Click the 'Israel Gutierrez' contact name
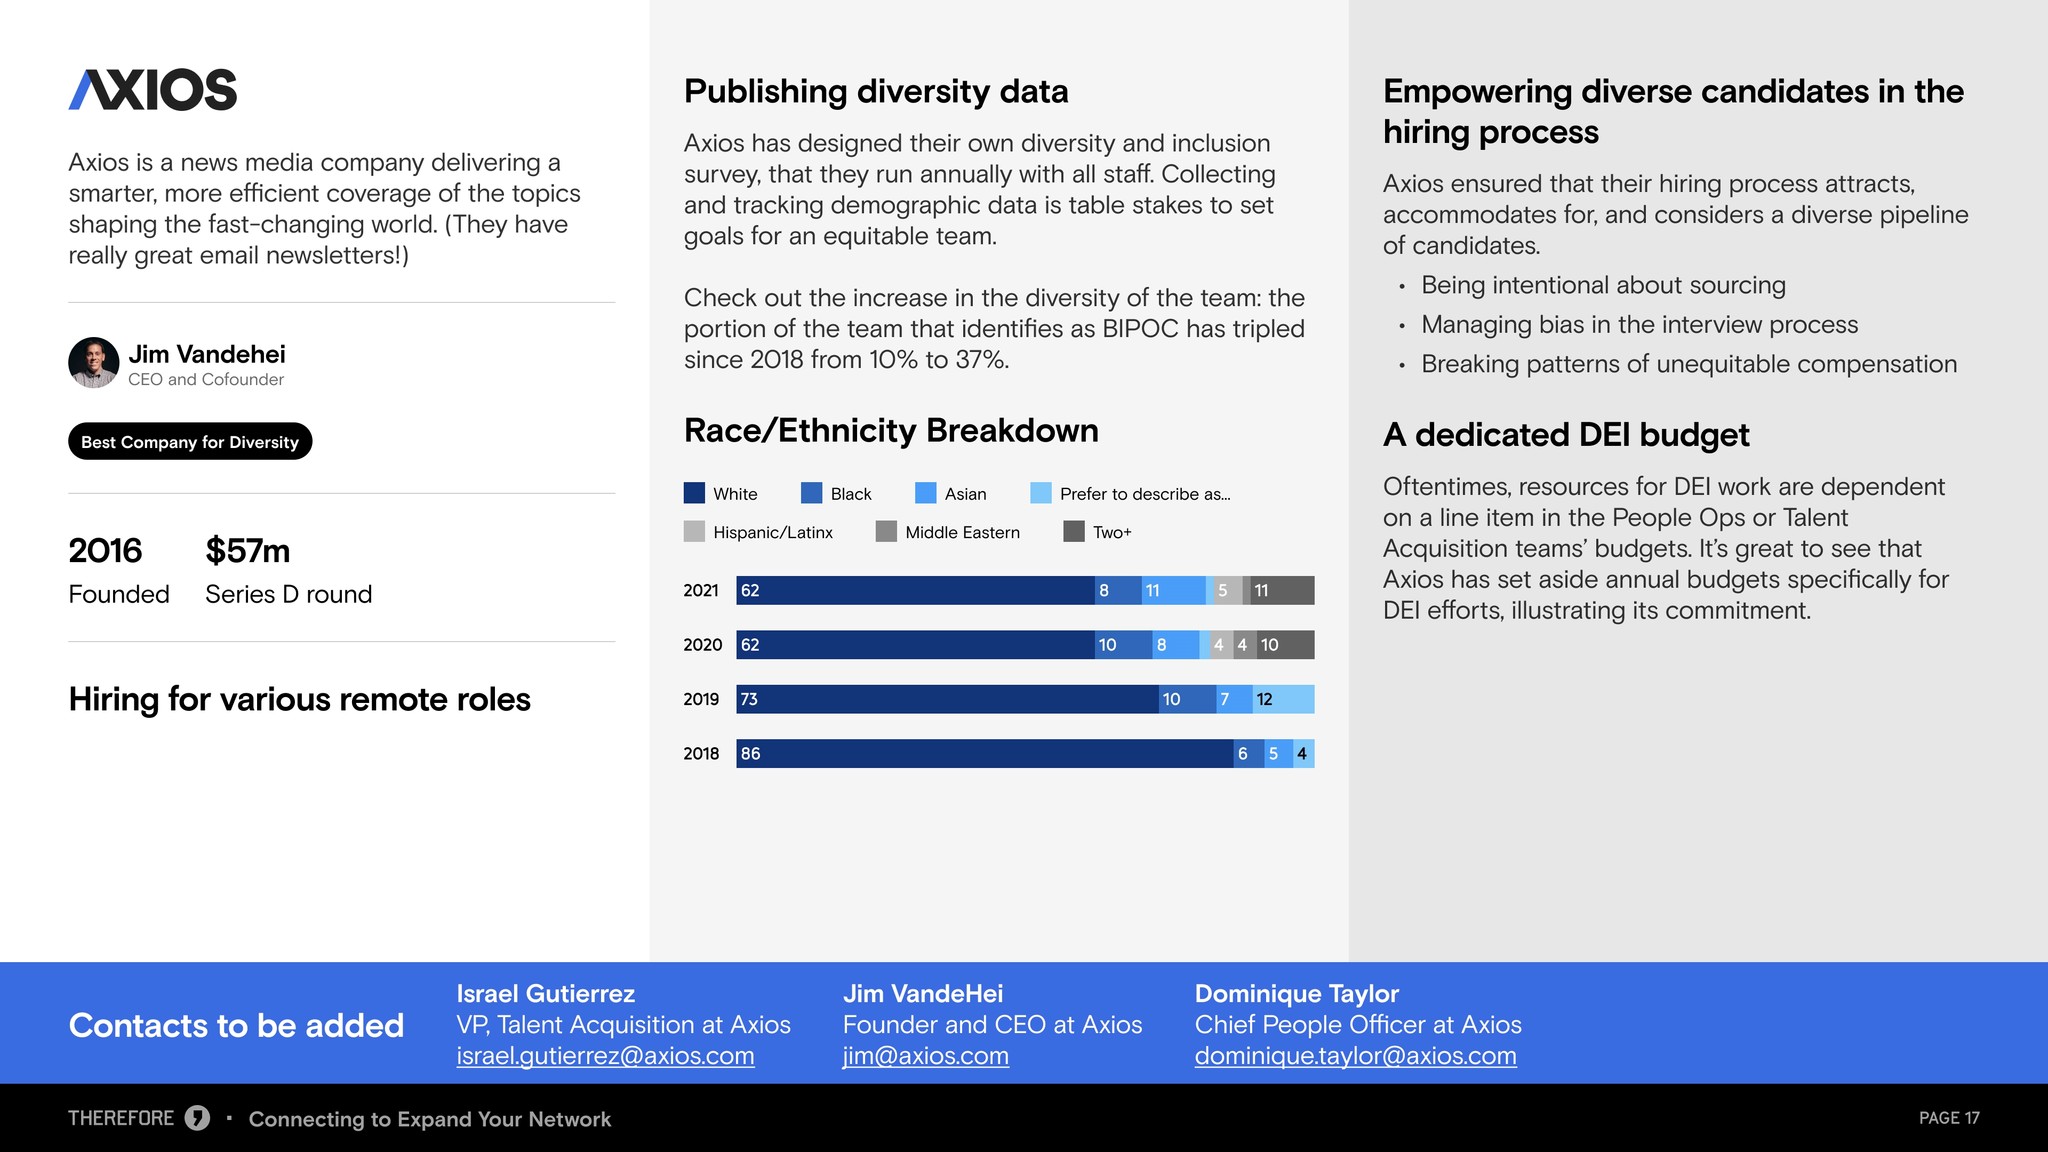Screen dimensions: 2048x1152 coord(546,994)
